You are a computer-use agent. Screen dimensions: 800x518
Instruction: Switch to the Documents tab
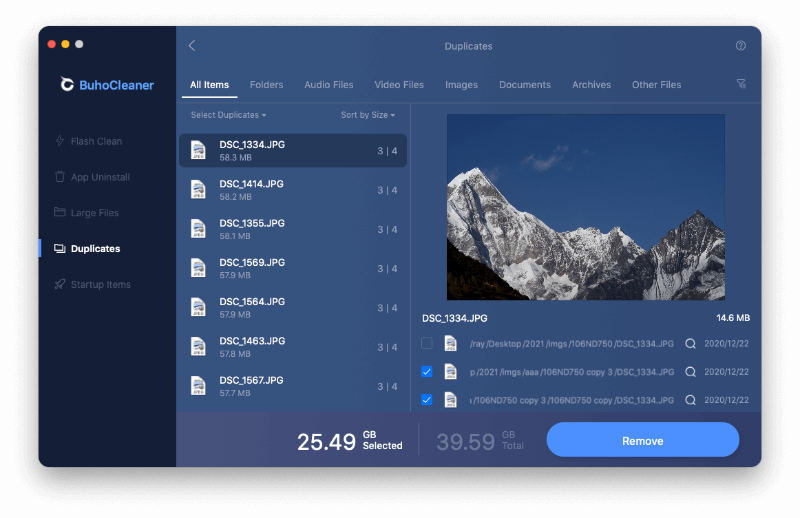coord(524,85)
